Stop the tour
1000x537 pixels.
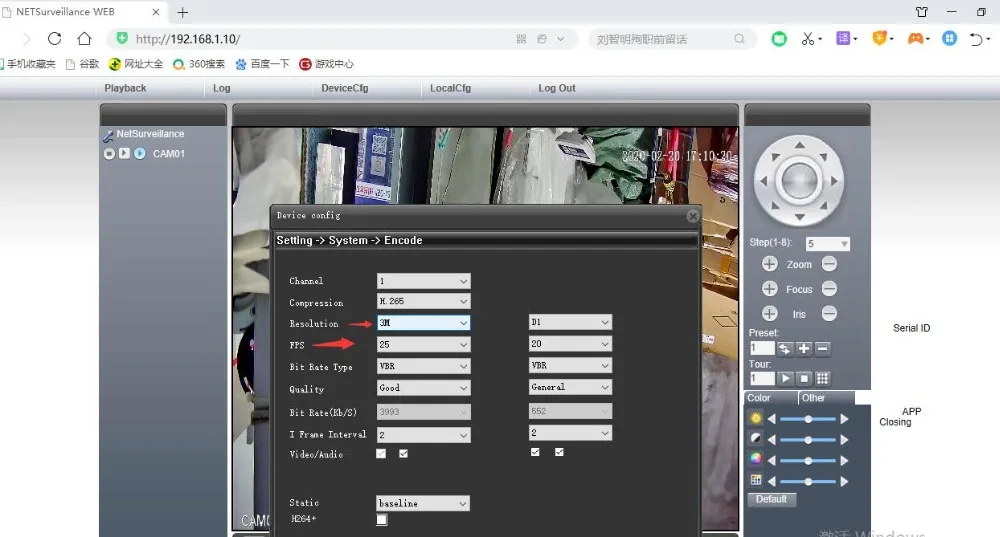(804, 378)
